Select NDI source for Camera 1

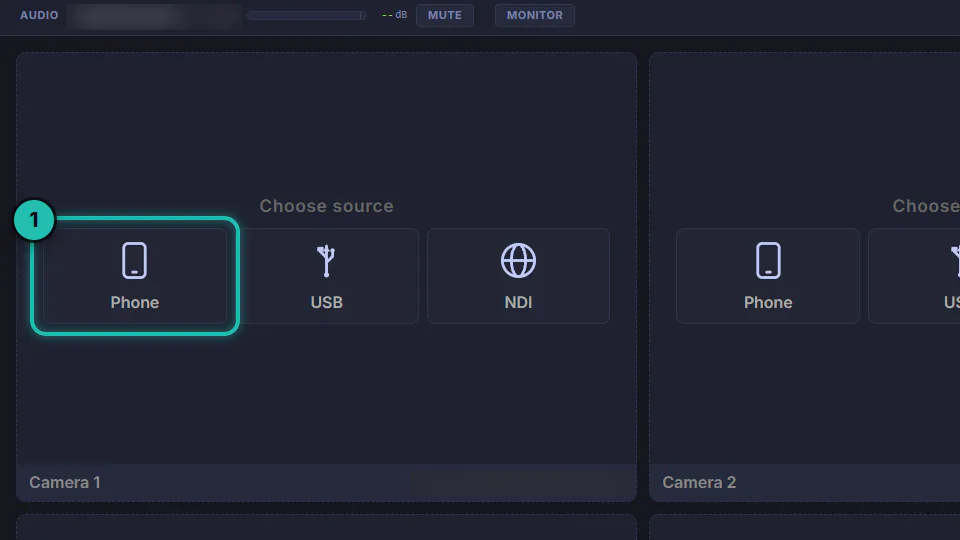[518, 276]
